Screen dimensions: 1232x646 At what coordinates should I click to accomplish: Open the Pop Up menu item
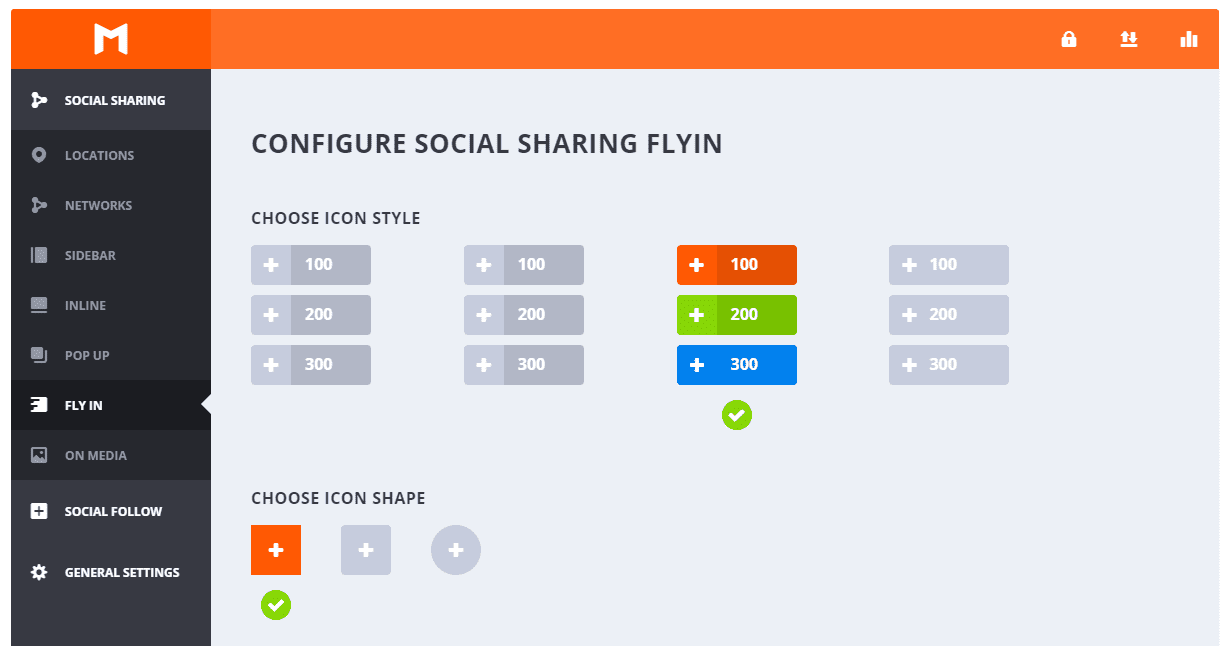coord(87,355)
